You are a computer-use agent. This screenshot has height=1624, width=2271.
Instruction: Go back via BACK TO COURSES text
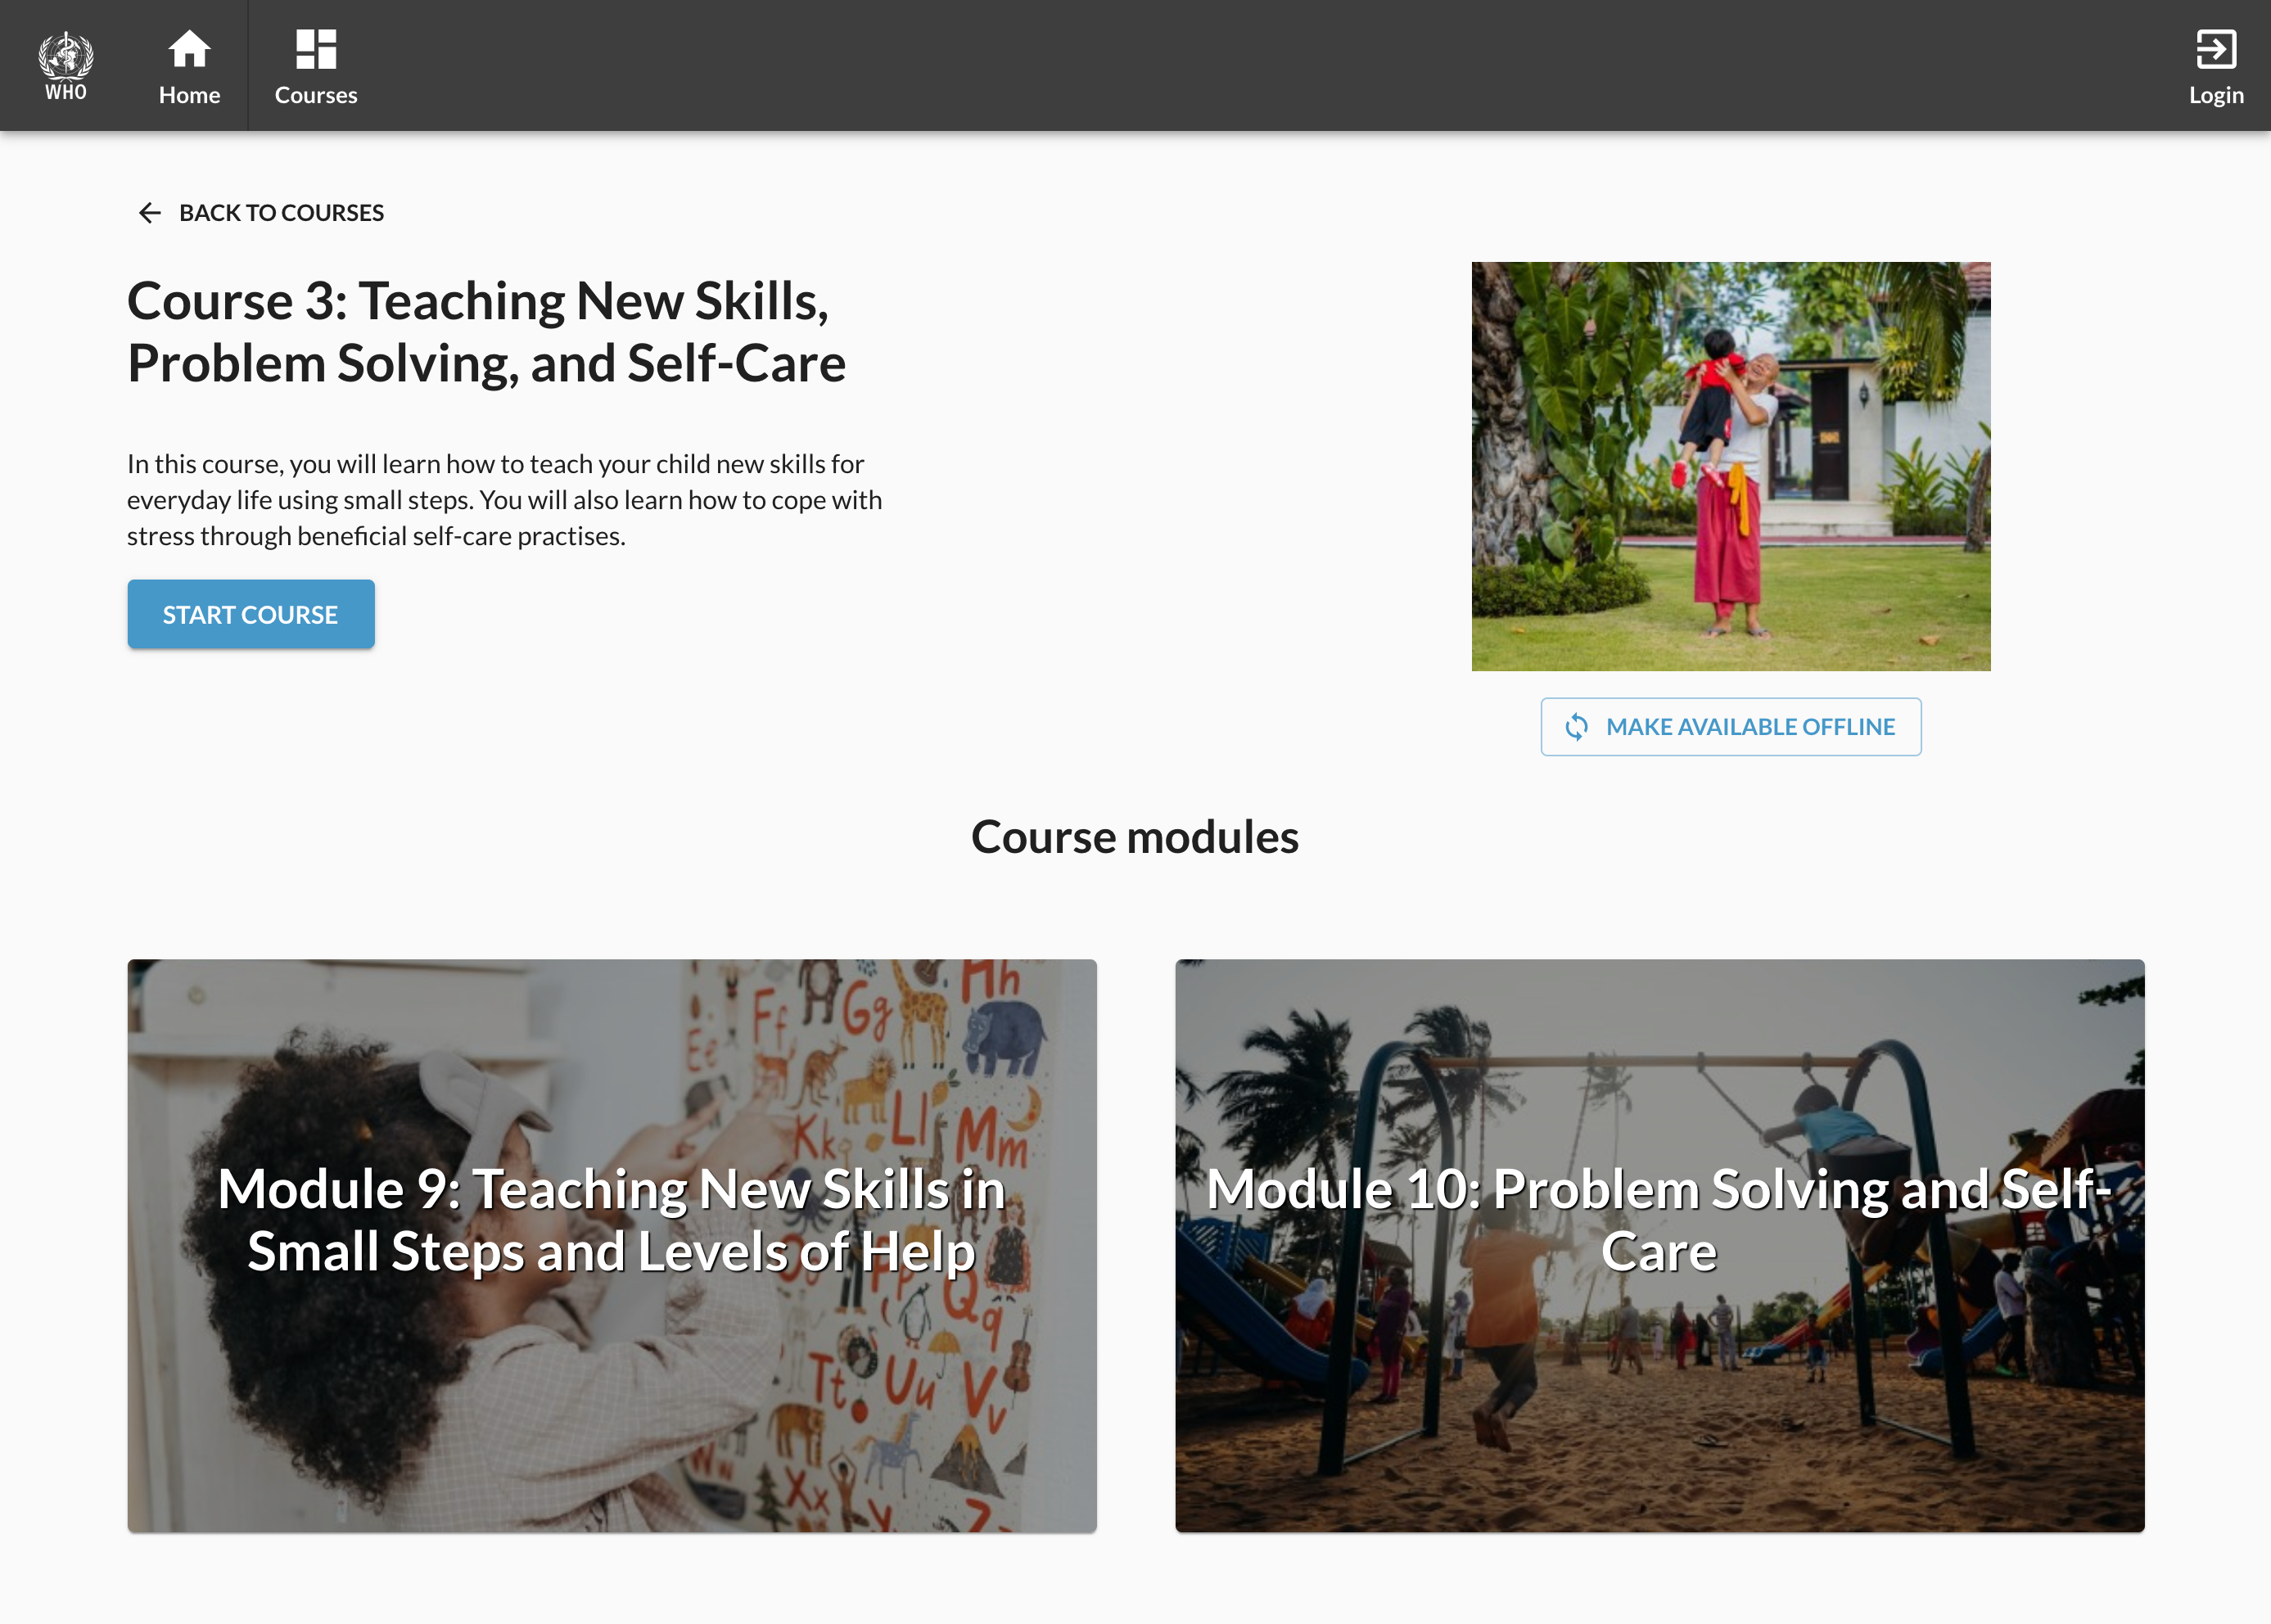[281, 213]
